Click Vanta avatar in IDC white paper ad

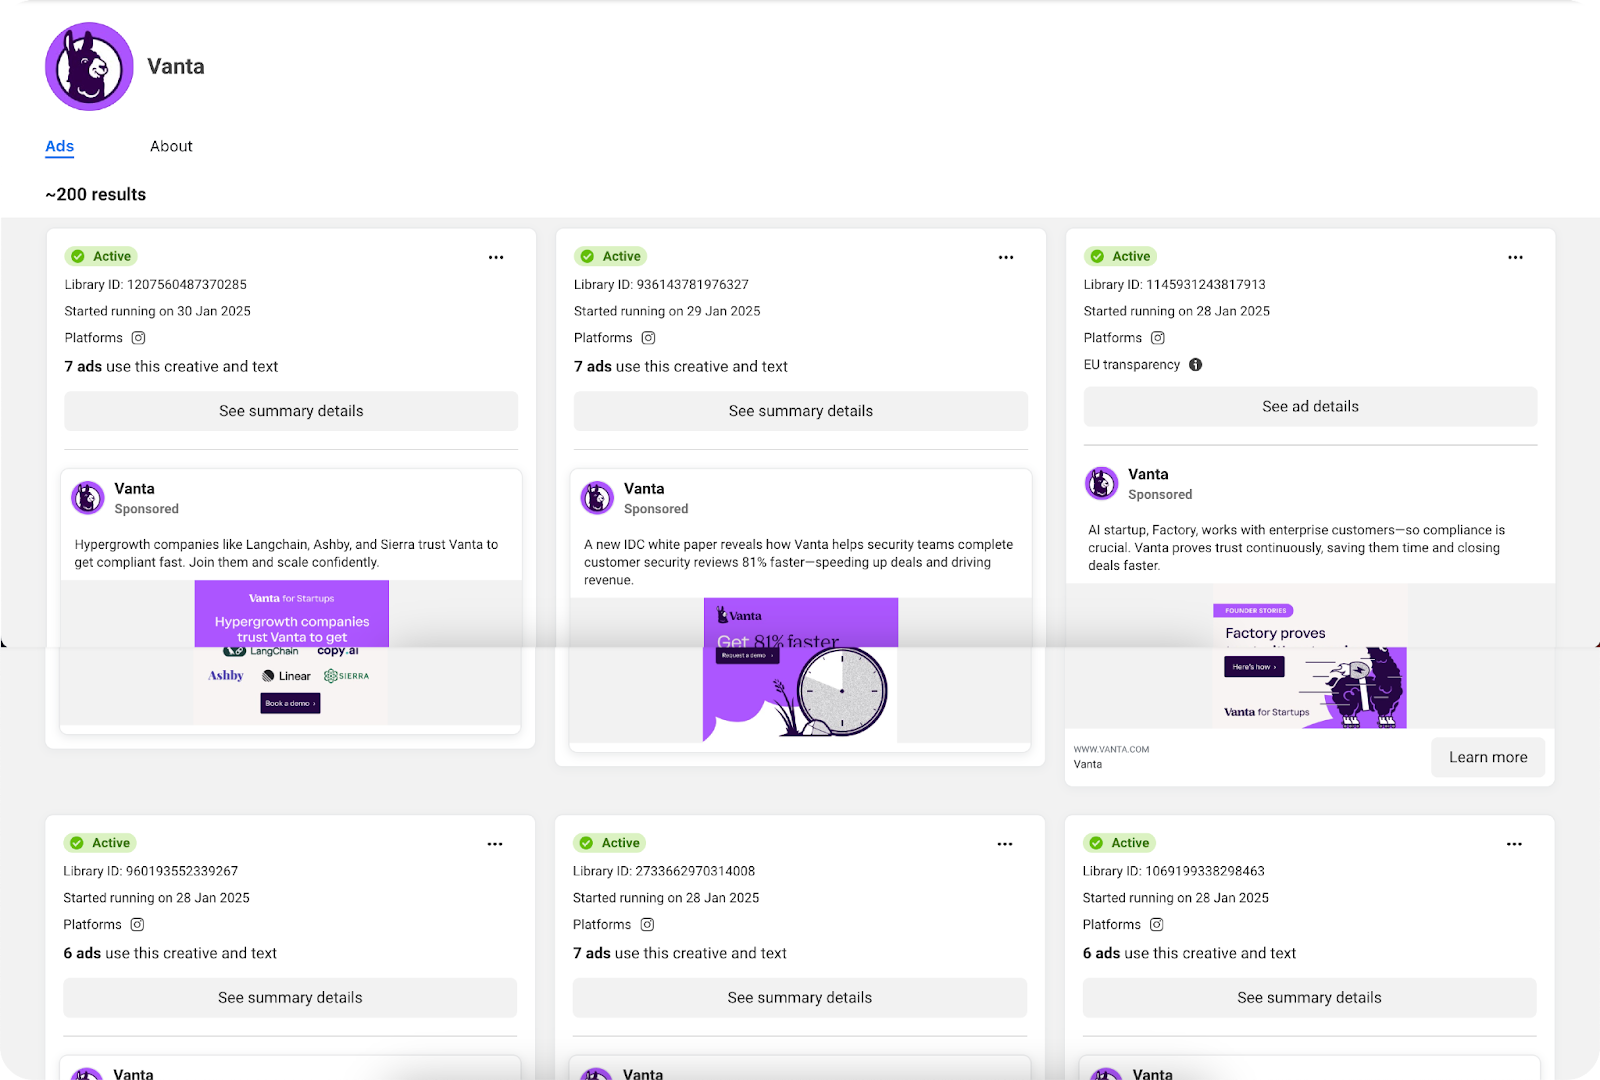598,498
